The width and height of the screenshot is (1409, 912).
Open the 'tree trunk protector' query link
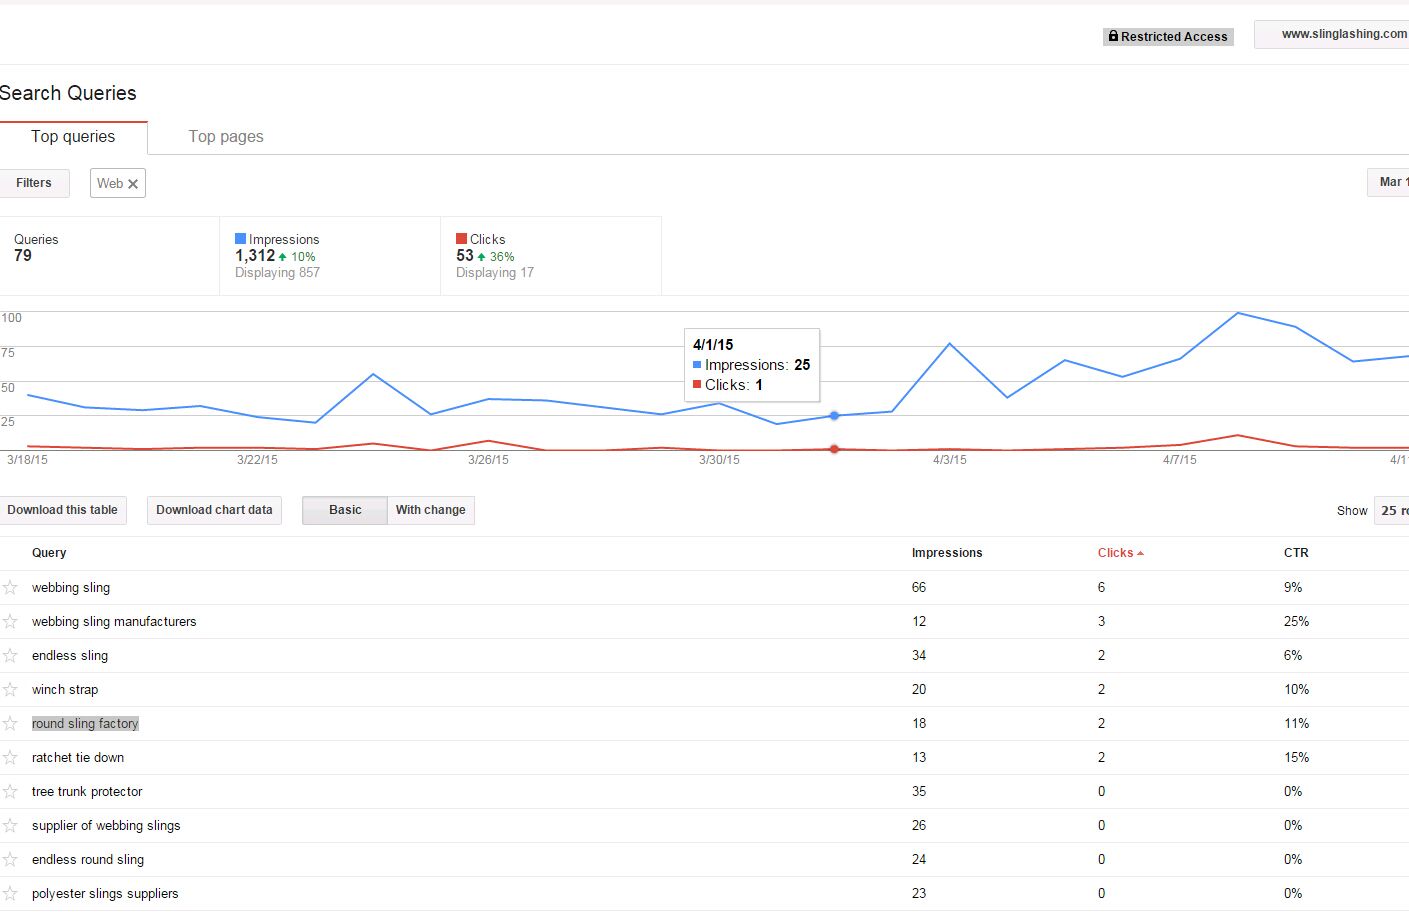coord(87,791)
